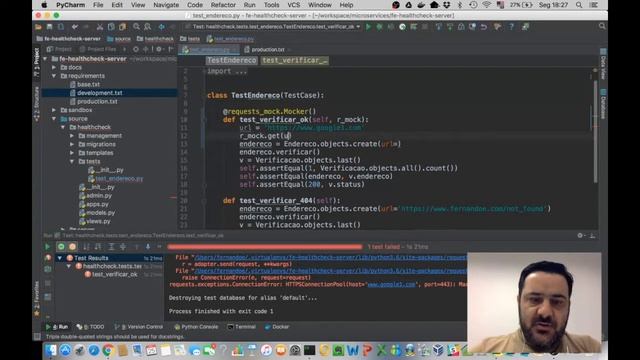The height and width of the screenshot is (360, 640).
Task: Select views.py in the project tree
Action: (x=98, y=222)
